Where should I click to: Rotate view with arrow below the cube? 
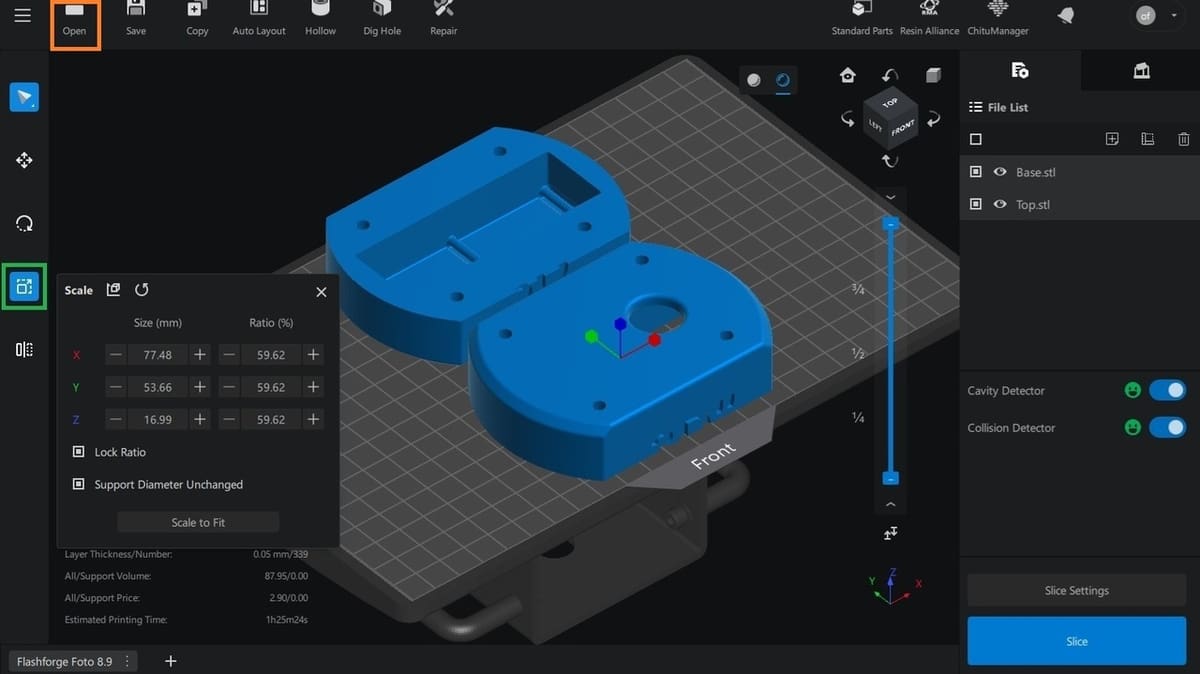[890, 160]
